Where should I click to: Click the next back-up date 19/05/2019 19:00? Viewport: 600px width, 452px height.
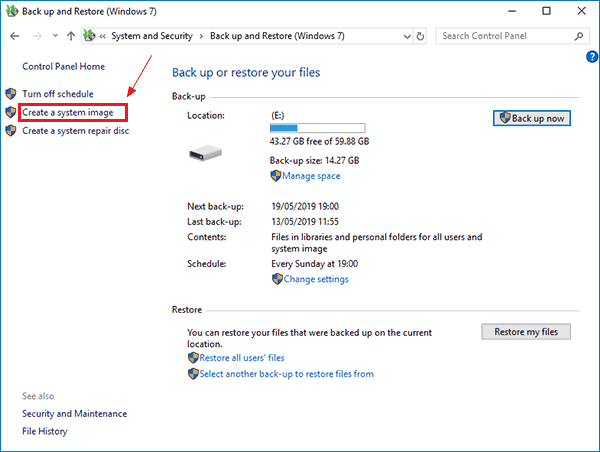coord(305,207)
